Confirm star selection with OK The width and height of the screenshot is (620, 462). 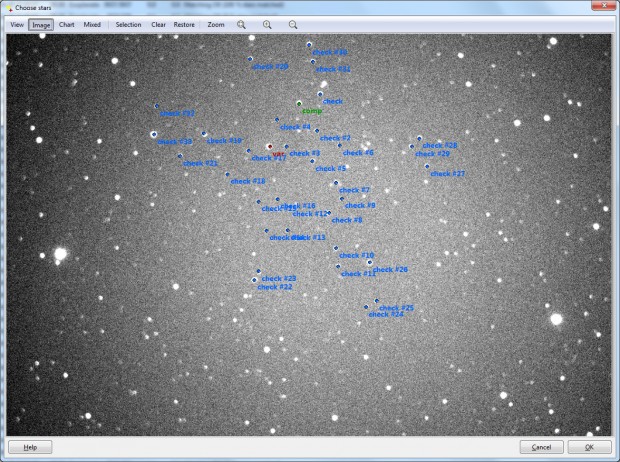[x=589, y=447]
